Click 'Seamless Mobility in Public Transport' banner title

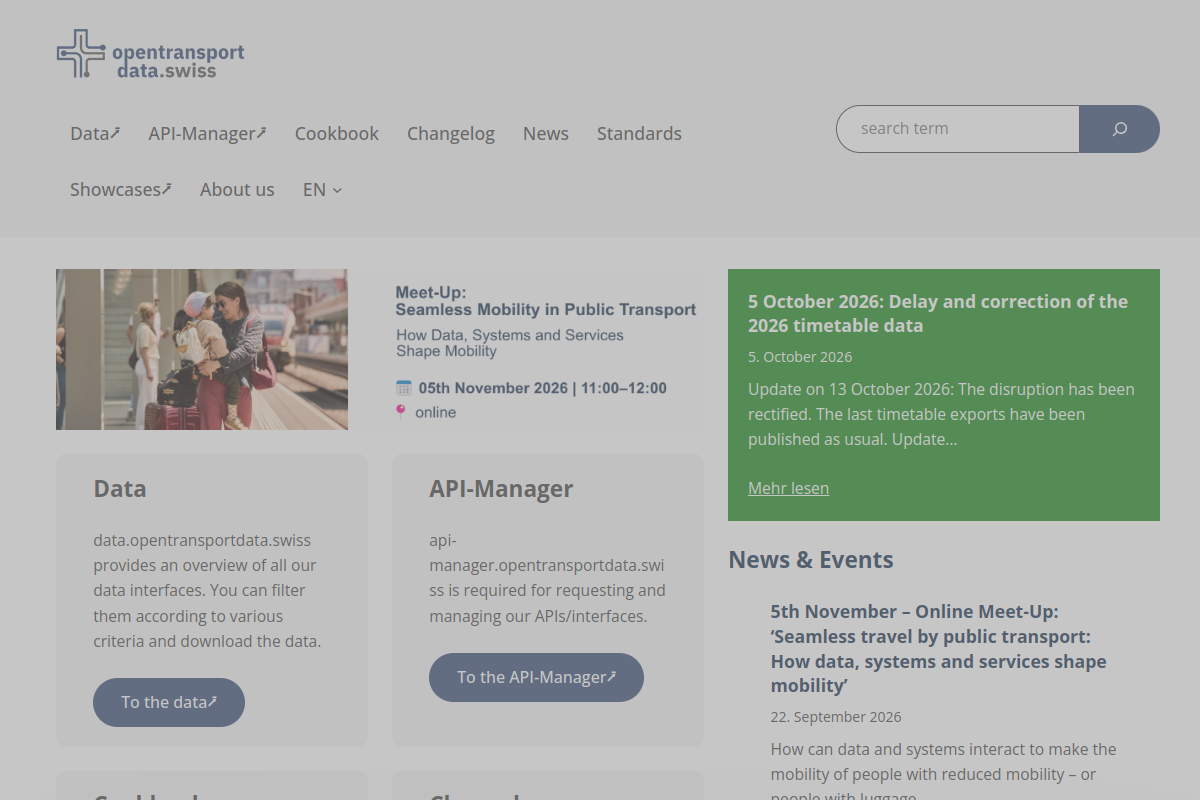click(546, 310)
